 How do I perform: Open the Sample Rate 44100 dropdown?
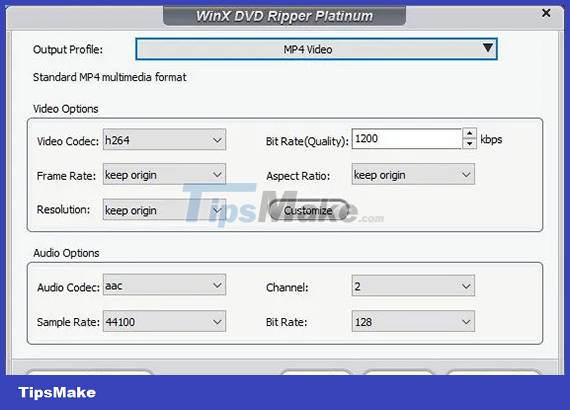click(164, 321)
